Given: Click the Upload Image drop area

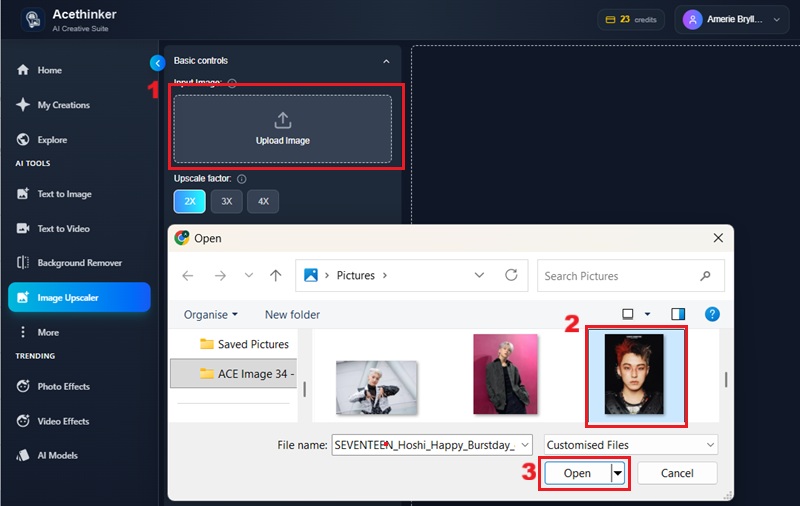Looking at the screenshot, I should tap(283, 129).
